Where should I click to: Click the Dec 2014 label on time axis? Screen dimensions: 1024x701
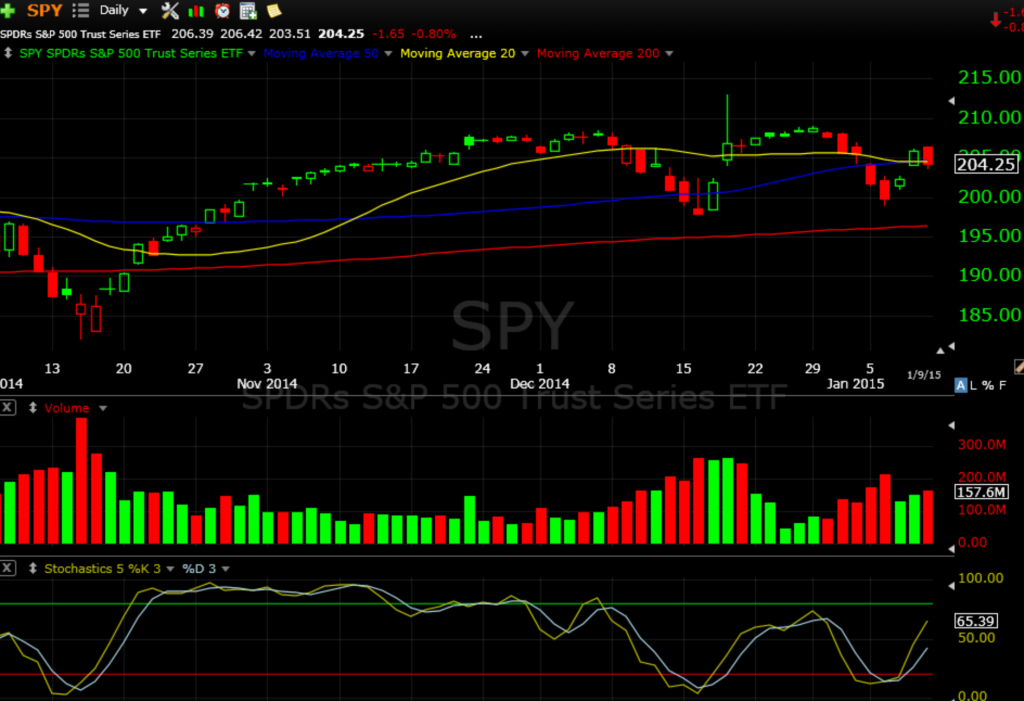coord(539,383)
